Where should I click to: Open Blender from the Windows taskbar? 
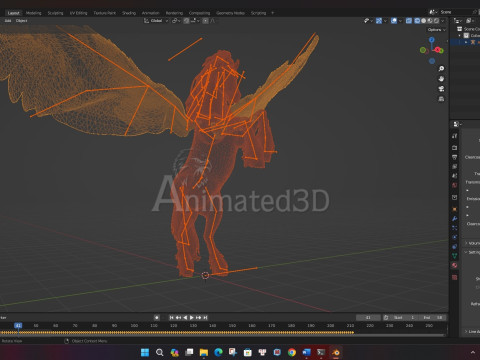click(336, 352)
